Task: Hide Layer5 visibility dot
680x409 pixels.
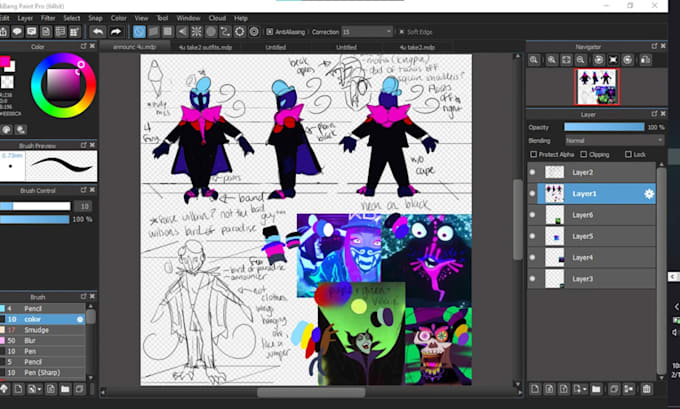Action: 533,236
